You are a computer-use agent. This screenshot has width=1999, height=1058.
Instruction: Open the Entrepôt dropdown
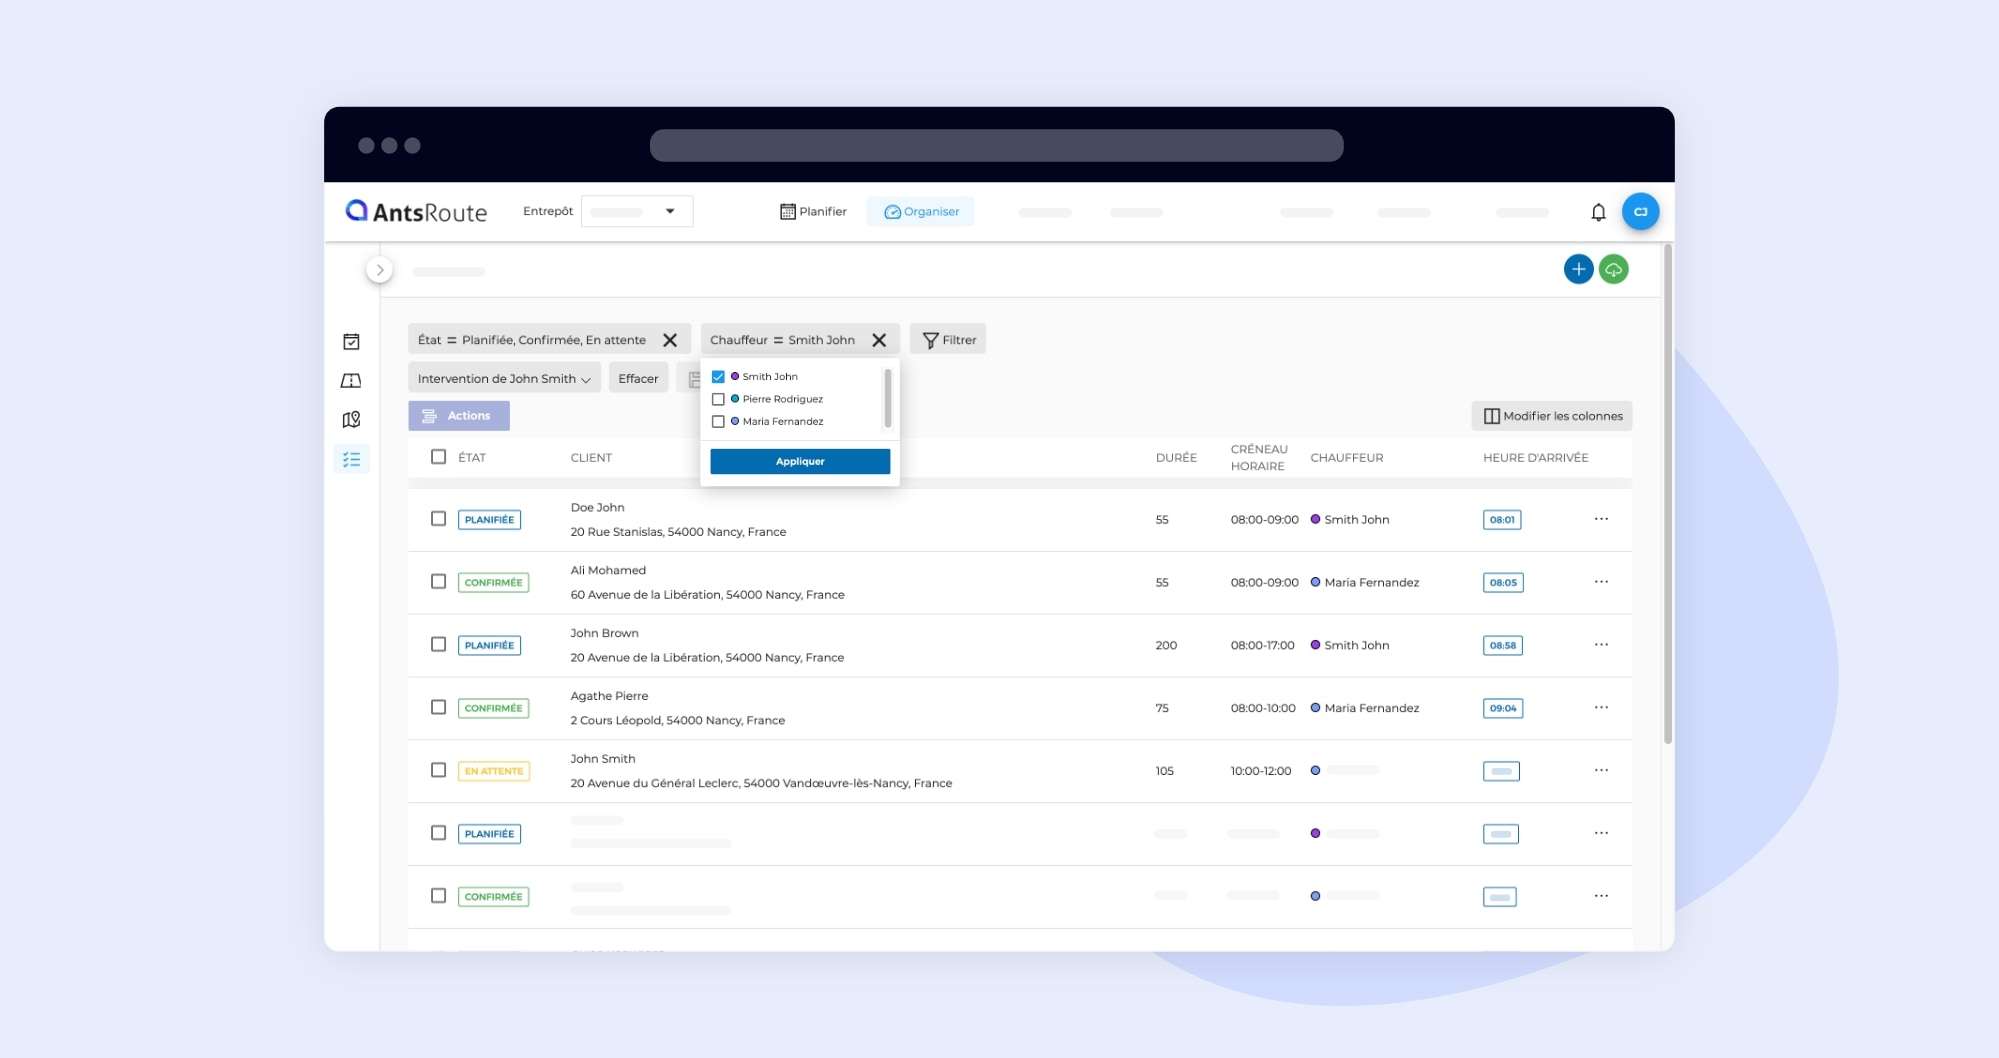coord(637,212)
